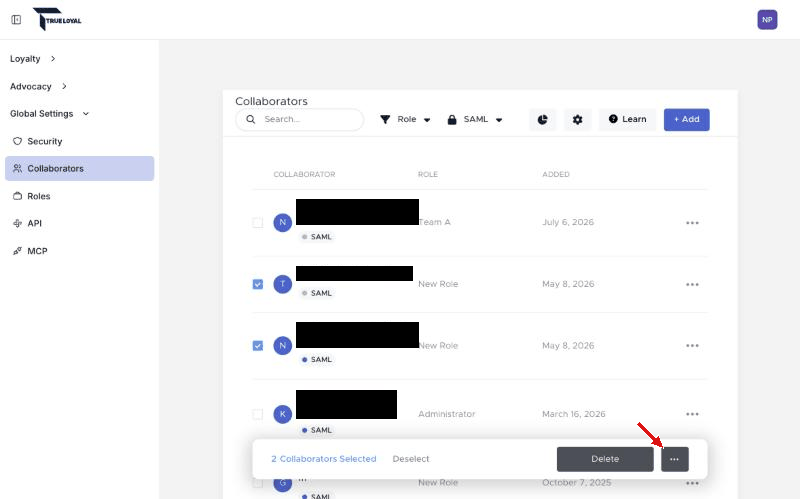Click the Deselect link
Image resolution: width=800 pixels, height=499 pixels.
pos(411,459)
